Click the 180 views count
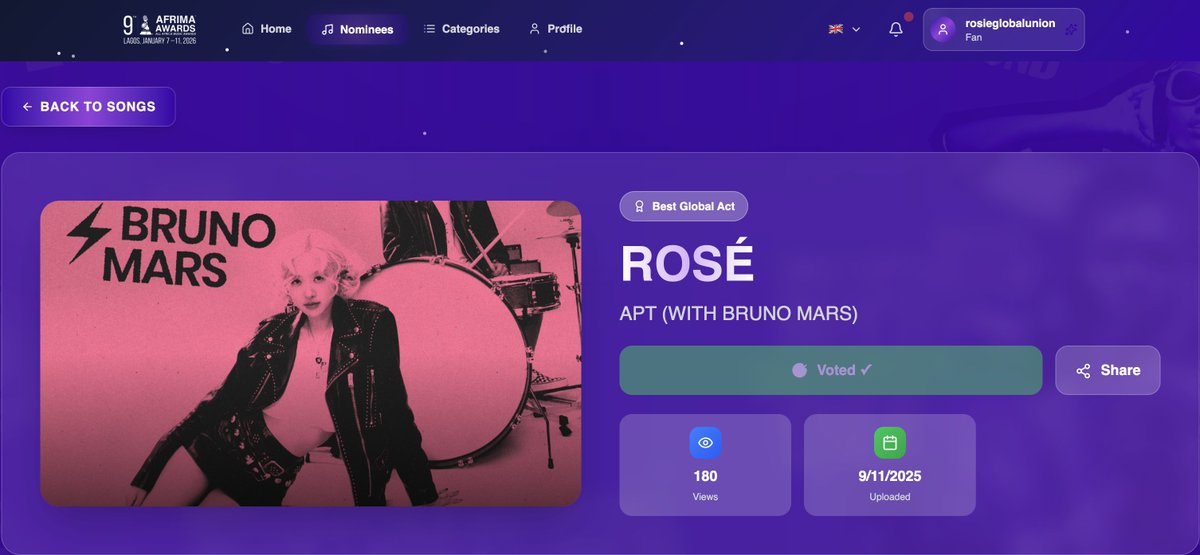Screen dimensions: 1200x555 [705, 476]
